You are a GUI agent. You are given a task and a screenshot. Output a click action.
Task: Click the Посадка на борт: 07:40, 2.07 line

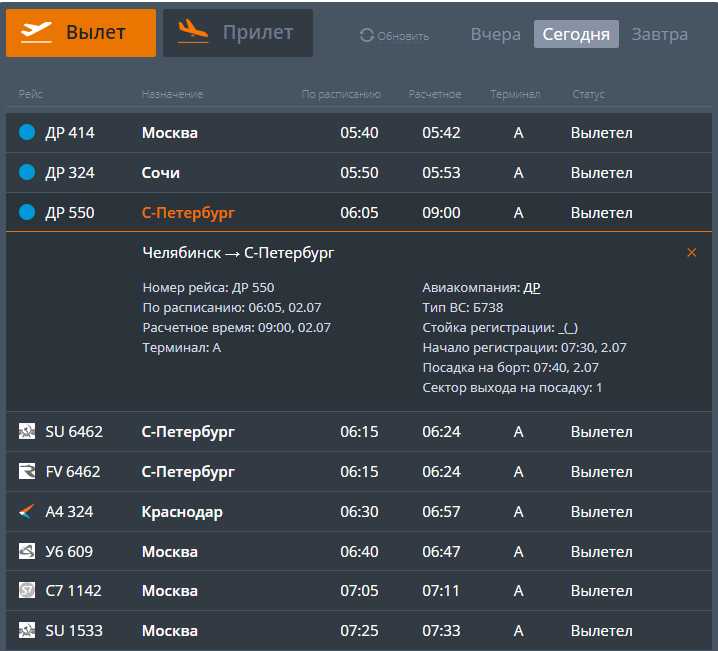tap(511, 368)
